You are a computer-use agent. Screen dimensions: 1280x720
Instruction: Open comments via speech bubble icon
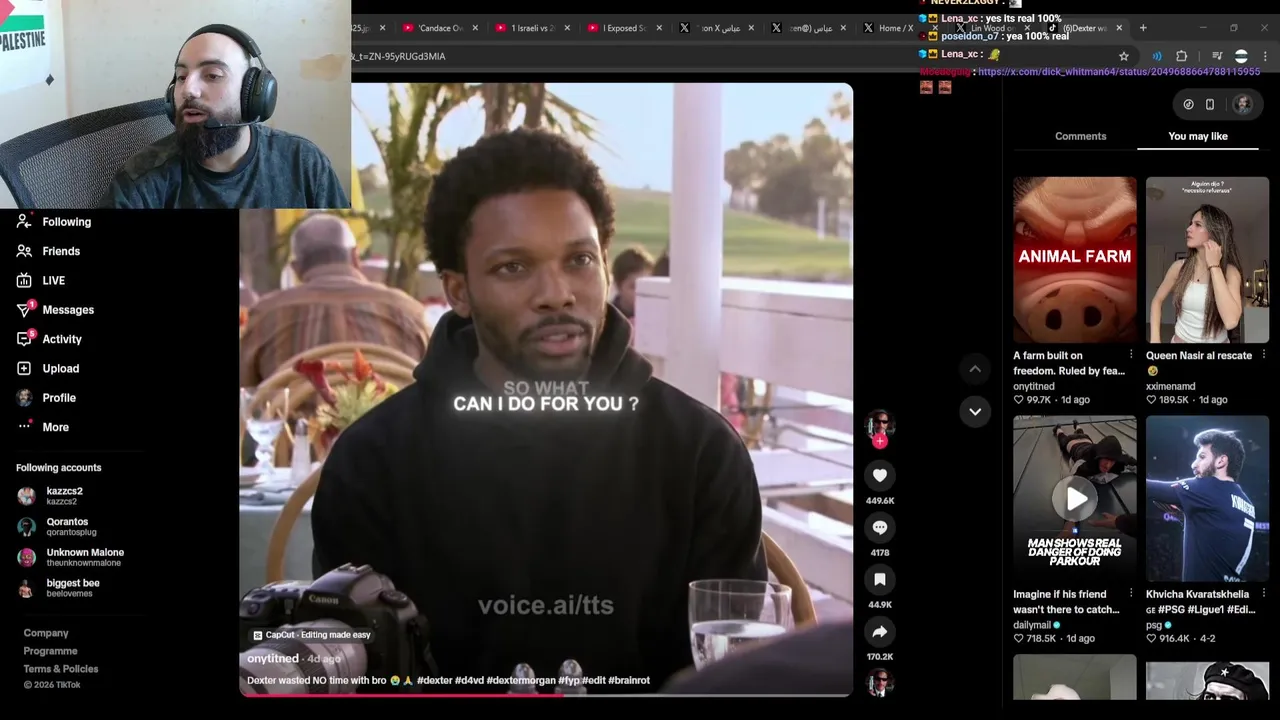click(880, 528)
